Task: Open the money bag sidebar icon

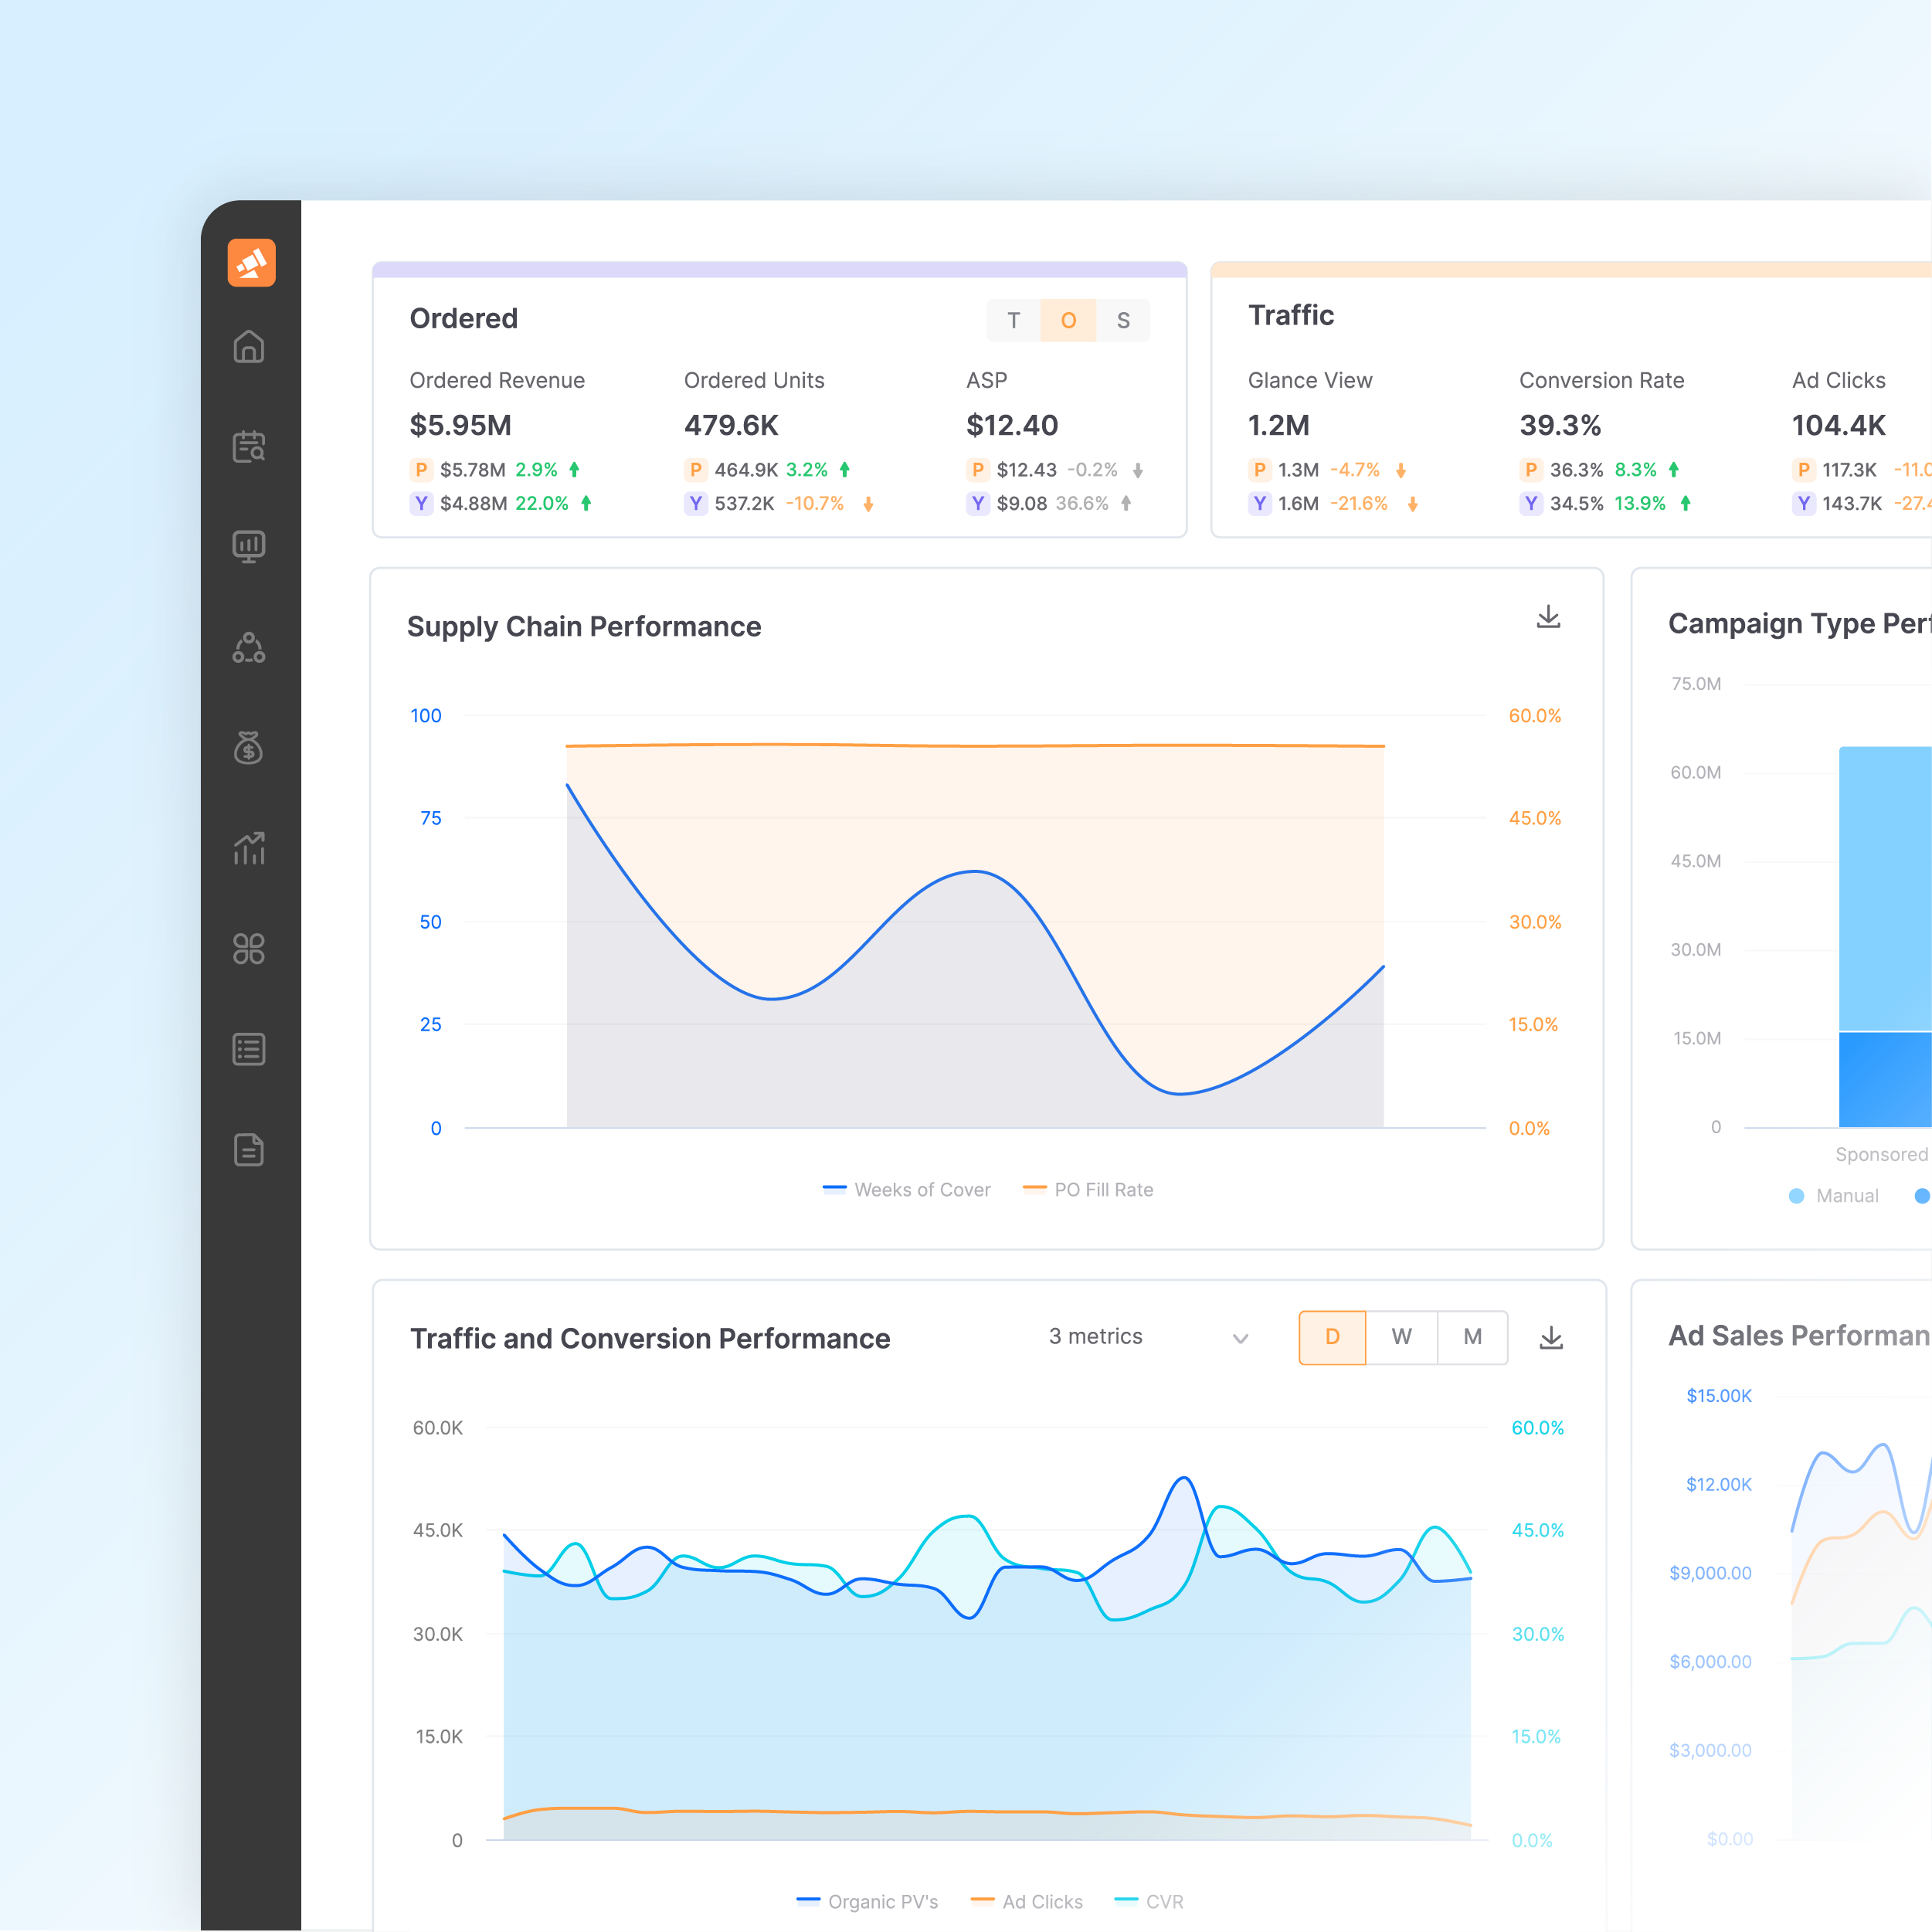Action: tap(249, 747)
